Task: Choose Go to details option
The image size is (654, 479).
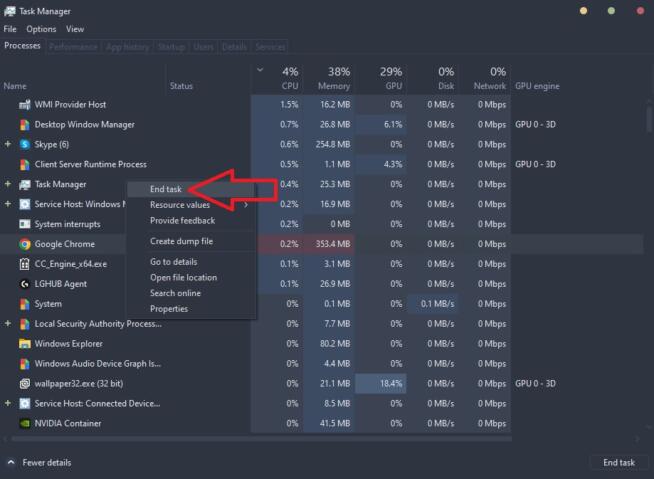Action: click(174, 262)
